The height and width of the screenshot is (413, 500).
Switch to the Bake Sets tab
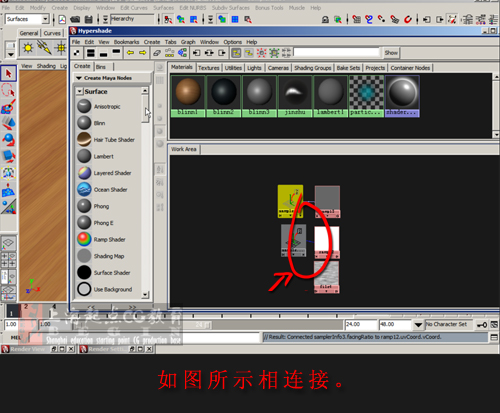[x=348, y=68]
